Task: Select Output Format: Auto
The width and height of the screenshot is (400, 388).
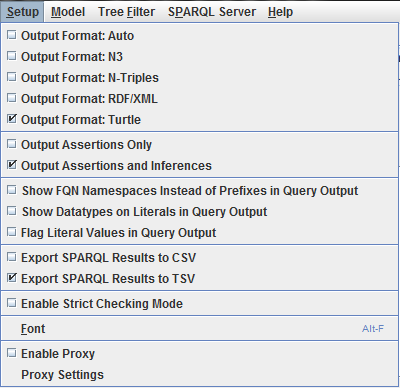Action: [199, 35]
